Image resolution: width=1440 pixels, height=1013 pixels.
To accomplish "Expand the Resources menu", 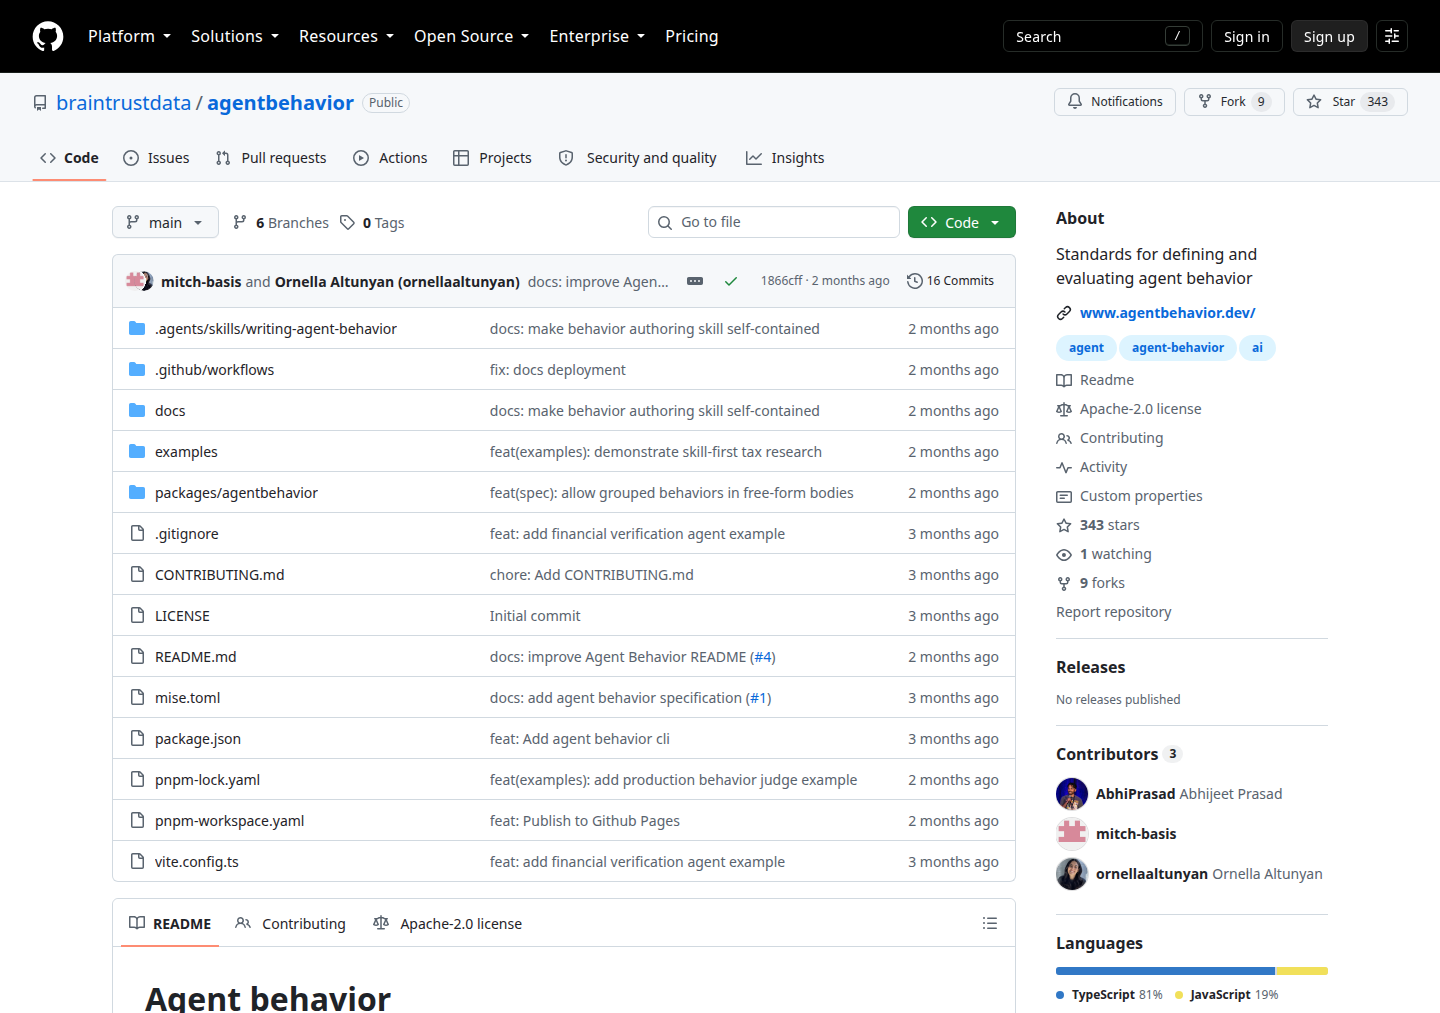I will tap(346, 36).
